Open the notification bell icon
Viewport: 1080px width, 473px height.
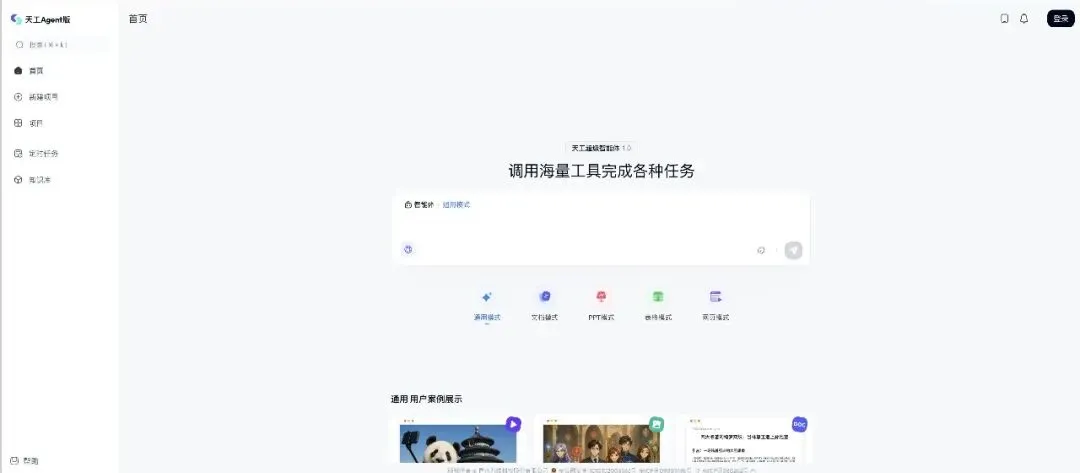tap(1024, 19)
